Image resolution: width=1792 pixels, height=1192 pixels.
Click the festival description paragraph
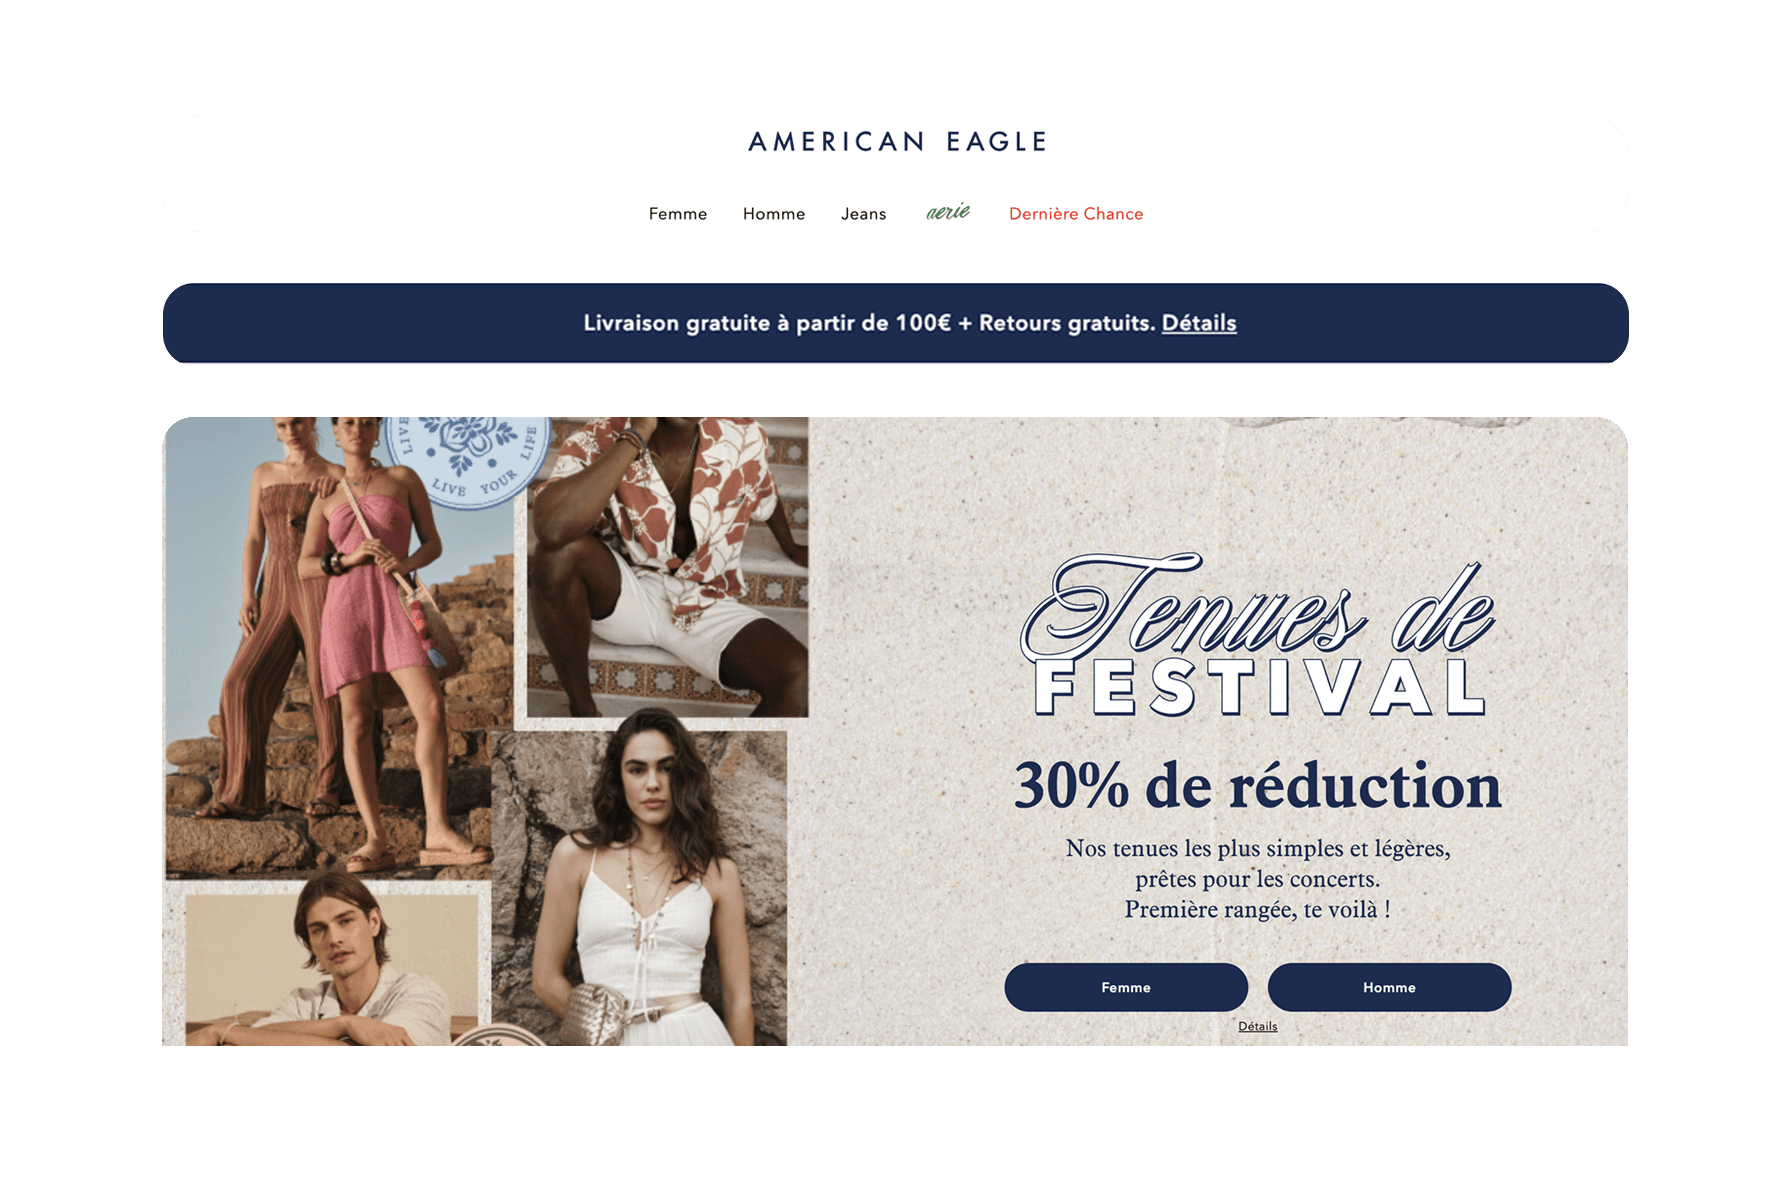point(1258,879)
